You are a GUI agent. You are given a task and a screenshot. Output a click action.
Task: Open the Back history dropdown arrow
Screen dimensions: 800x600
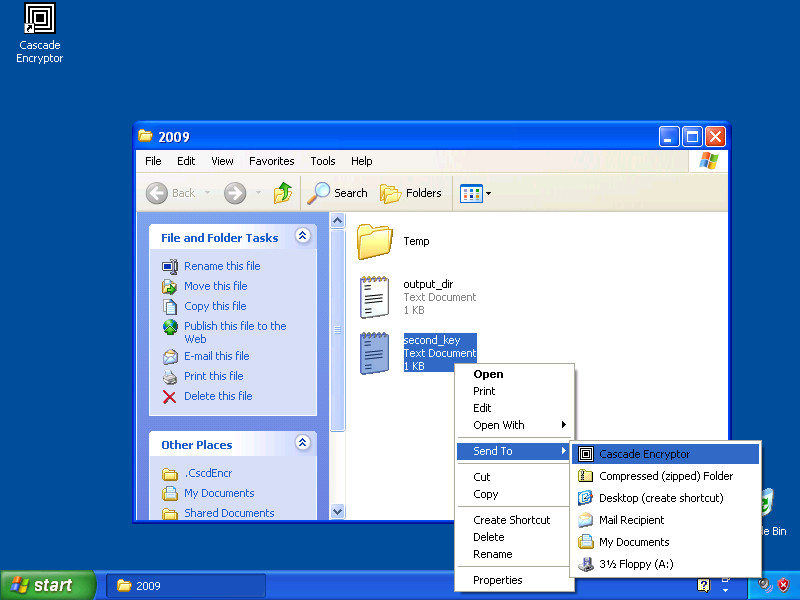pyautogui.click(x=208, y=193)
